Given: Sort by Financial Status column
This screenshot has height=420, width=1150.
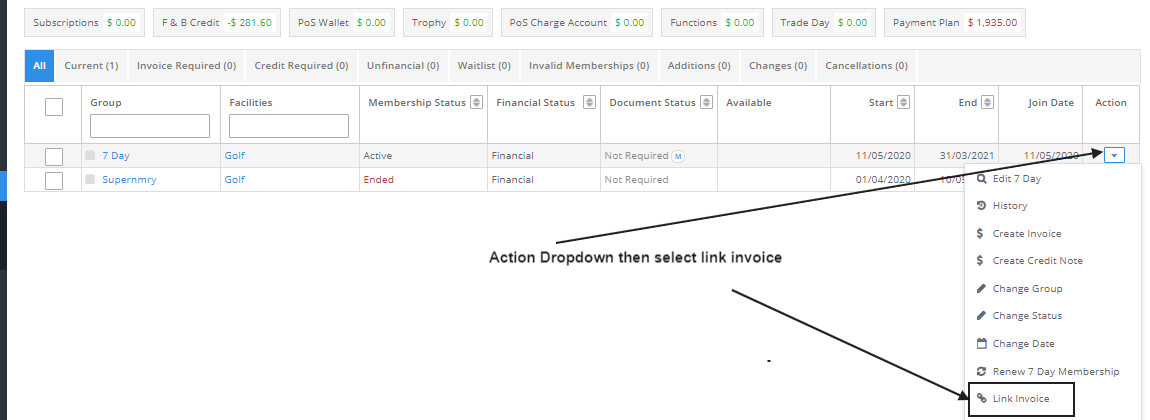Looking at the screenshot, I should (589, 103).
